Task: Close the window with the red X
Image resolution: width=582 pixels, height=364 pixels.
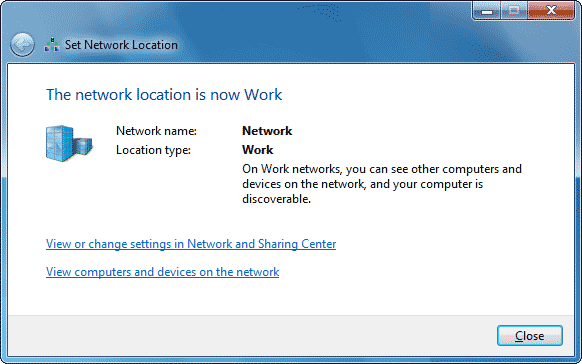Action: 551,11
